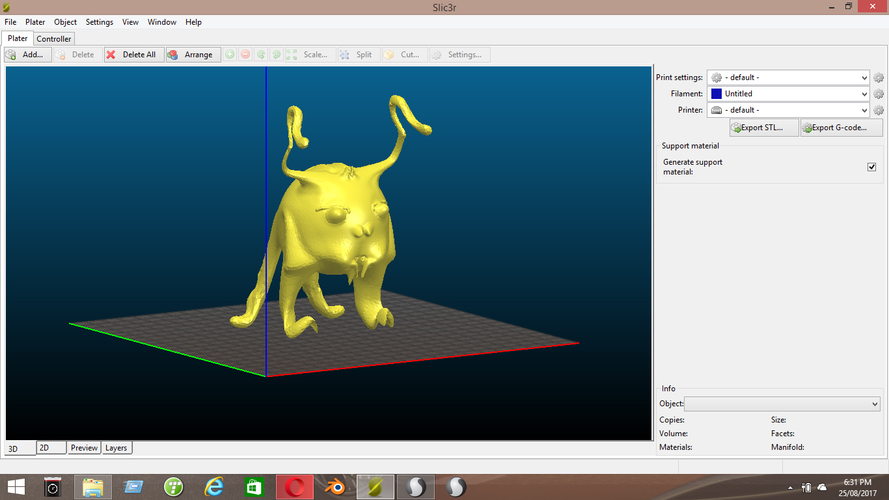Launch Internet Explorer from the taskbar

[214, 487]
